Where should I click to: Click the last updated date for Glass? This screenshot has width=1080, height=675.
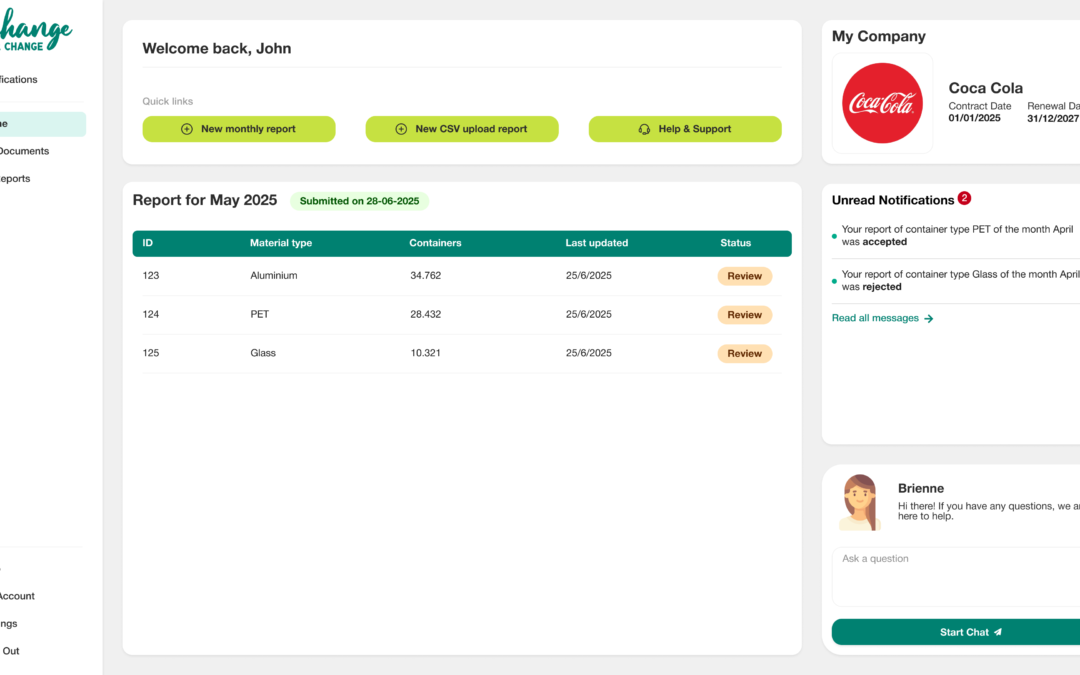click(589, 353)
